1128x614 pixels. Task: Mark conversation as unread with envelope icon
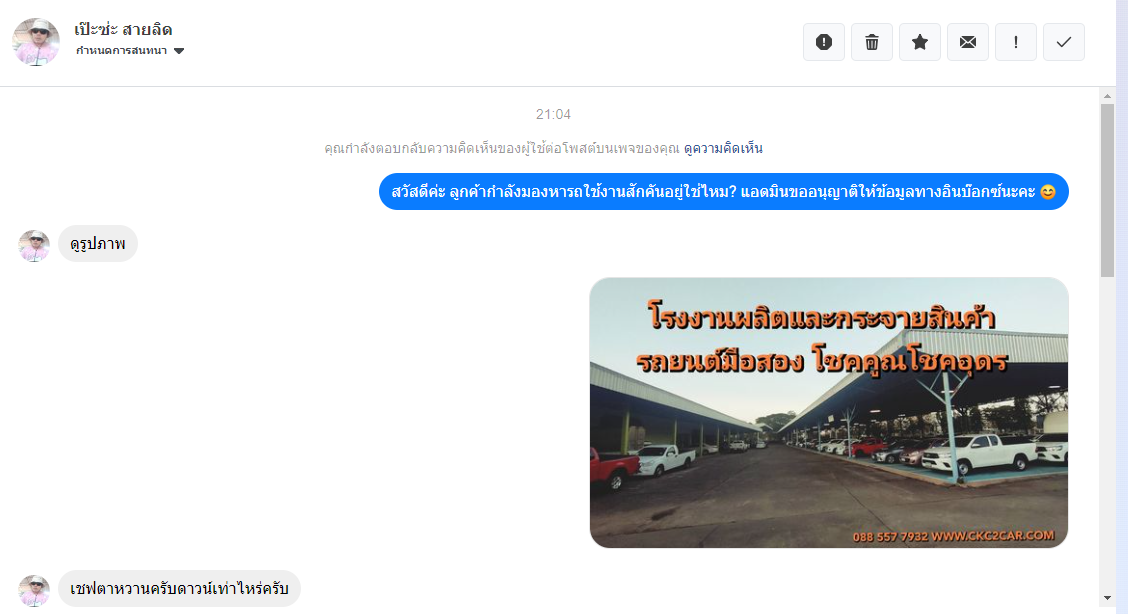tap(968, 42)
